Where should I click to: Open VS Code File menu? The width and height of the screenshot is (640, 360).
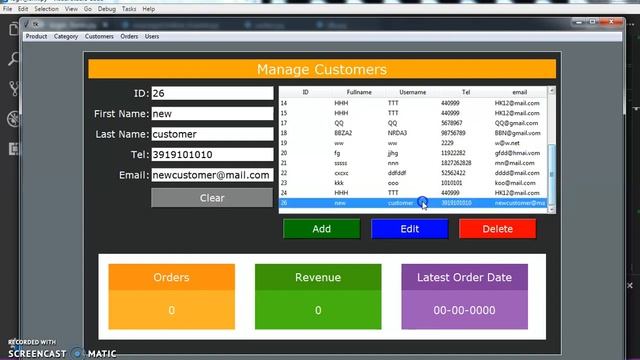tap(7, 9)
